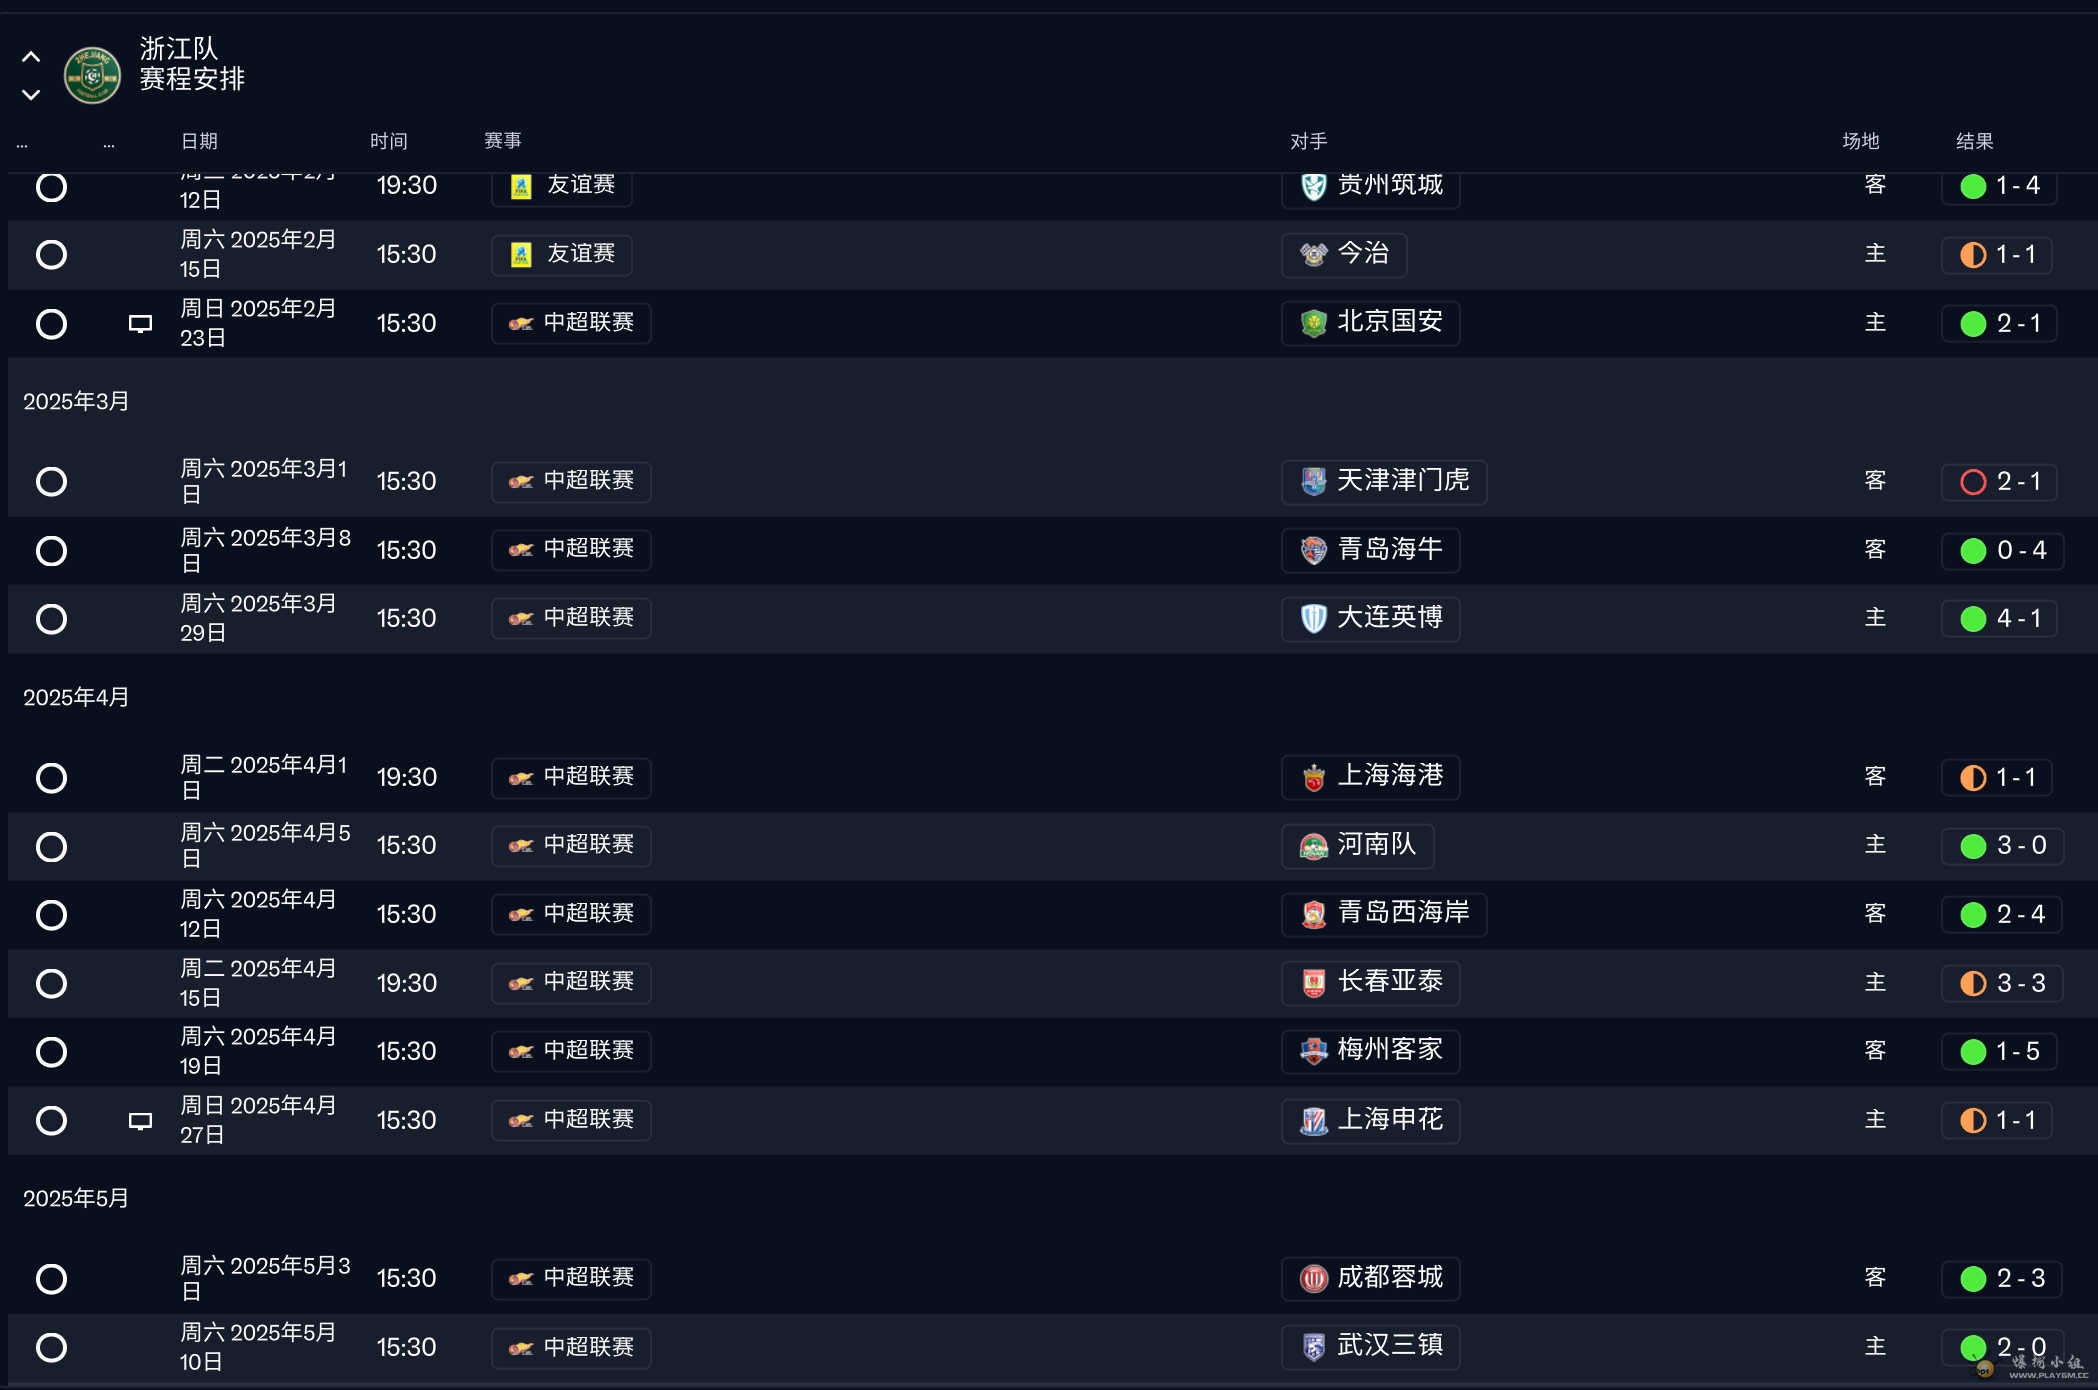Image resolution: width=2098 pixels, height=1390 pixels.
Task: Click the Zhejiang team crest logo
Action: (92, 75)
